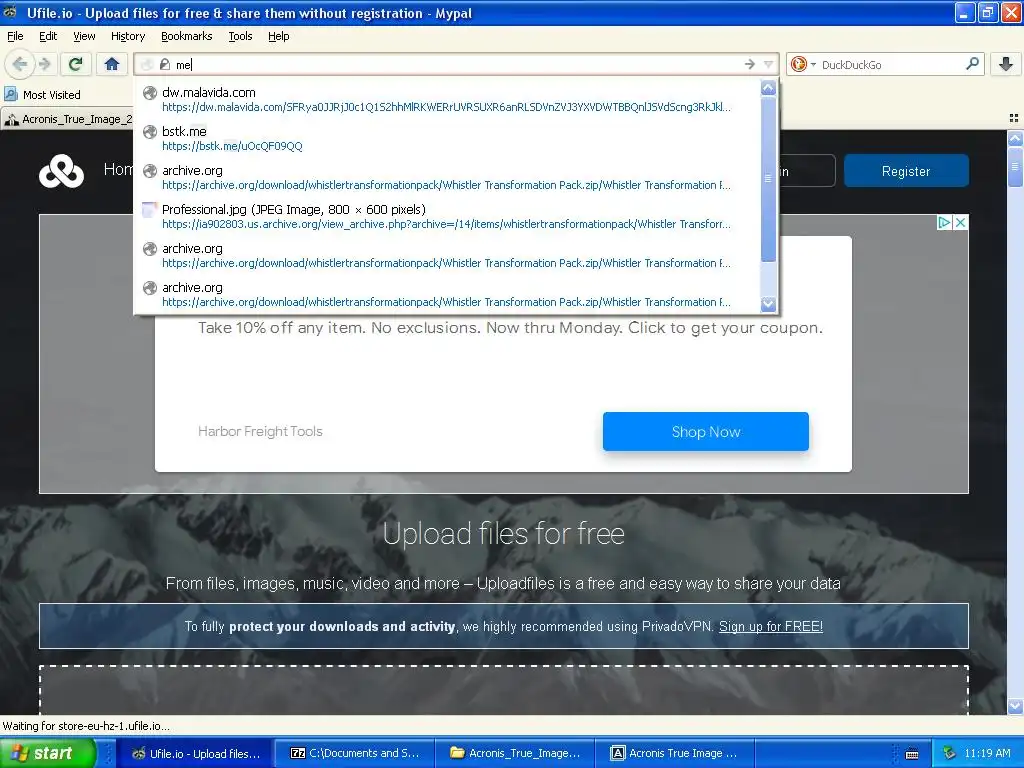
Task: Open the address bar history dropdown arrow
Action: point(769,64)
